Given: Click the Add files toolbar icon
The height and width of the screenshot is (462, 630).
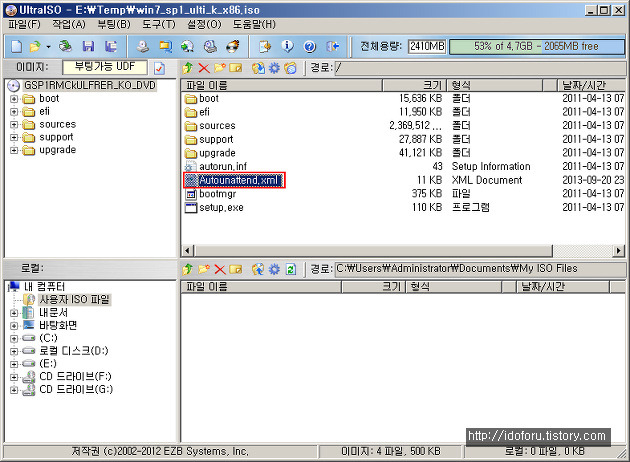Looking at the screenshot, I should [265, 47].
